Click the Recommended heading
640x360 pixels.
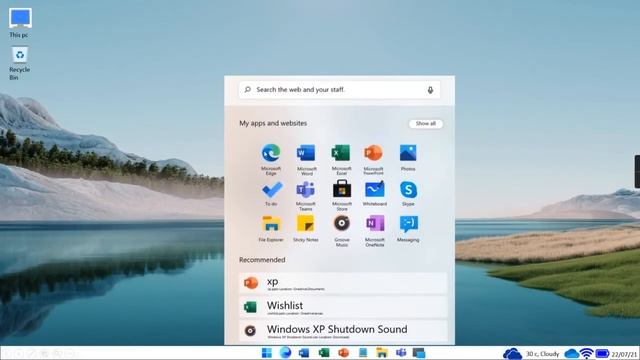262,260
